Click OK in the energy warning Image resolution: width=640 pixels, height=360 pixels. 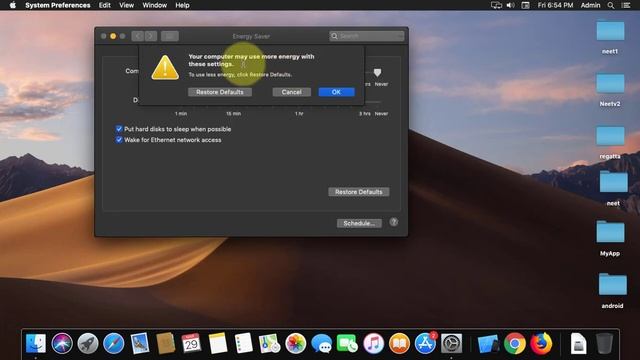[336, 92]
